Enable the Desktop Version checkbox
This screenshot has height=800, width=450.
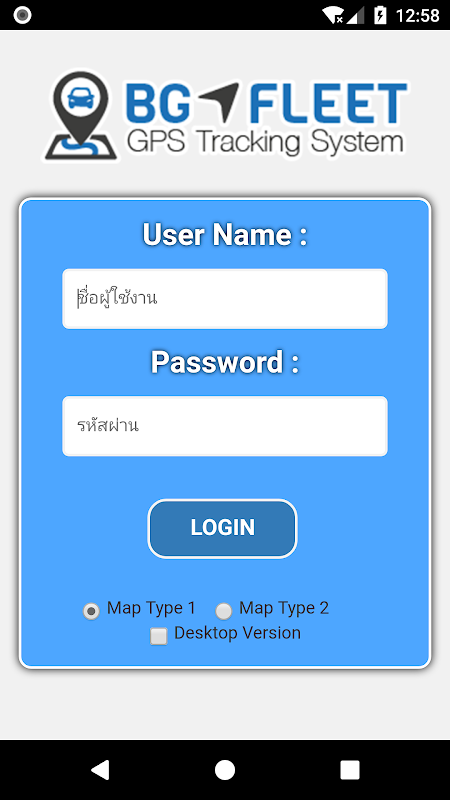(159, 636)
